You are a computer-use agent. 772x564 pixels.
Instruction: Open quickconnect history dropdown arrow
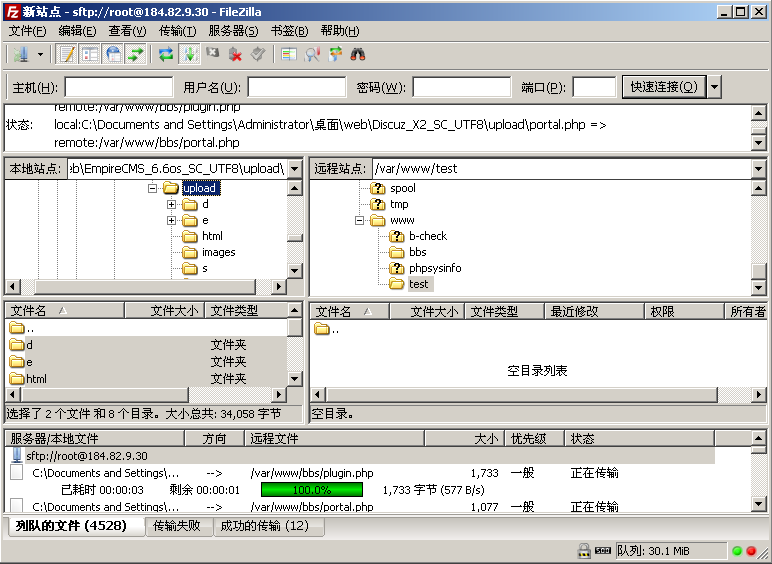point(714,87)
